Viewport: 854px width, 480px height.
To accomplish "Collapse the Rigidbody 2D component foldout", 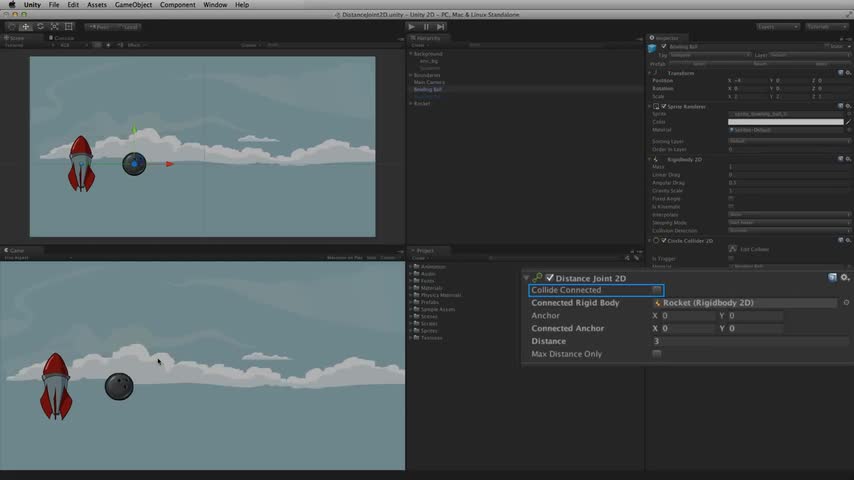I will pos(649,160).
